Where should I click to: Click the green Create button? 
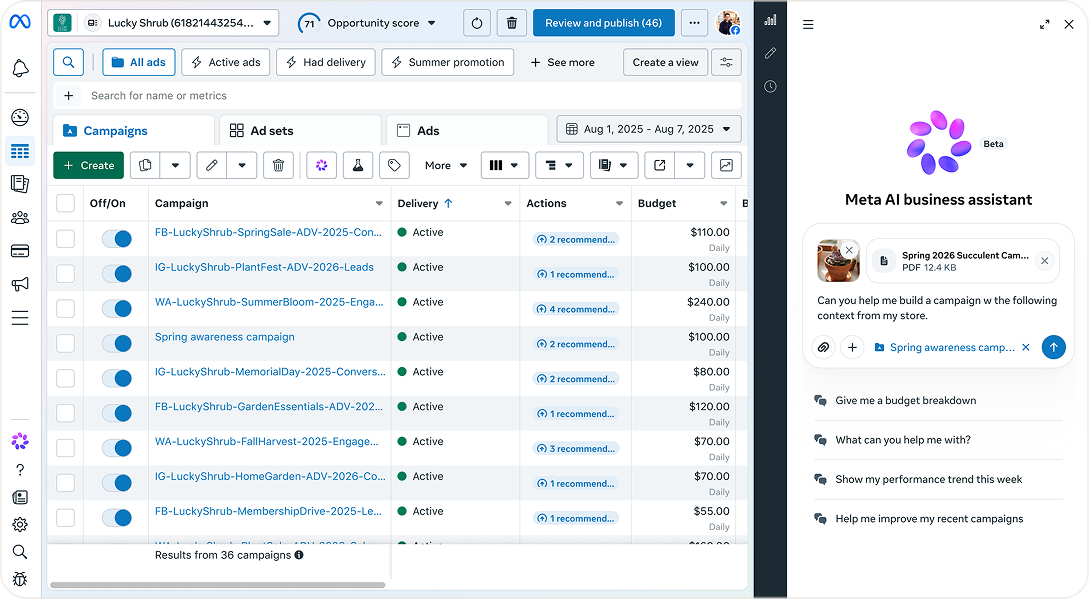89,165
